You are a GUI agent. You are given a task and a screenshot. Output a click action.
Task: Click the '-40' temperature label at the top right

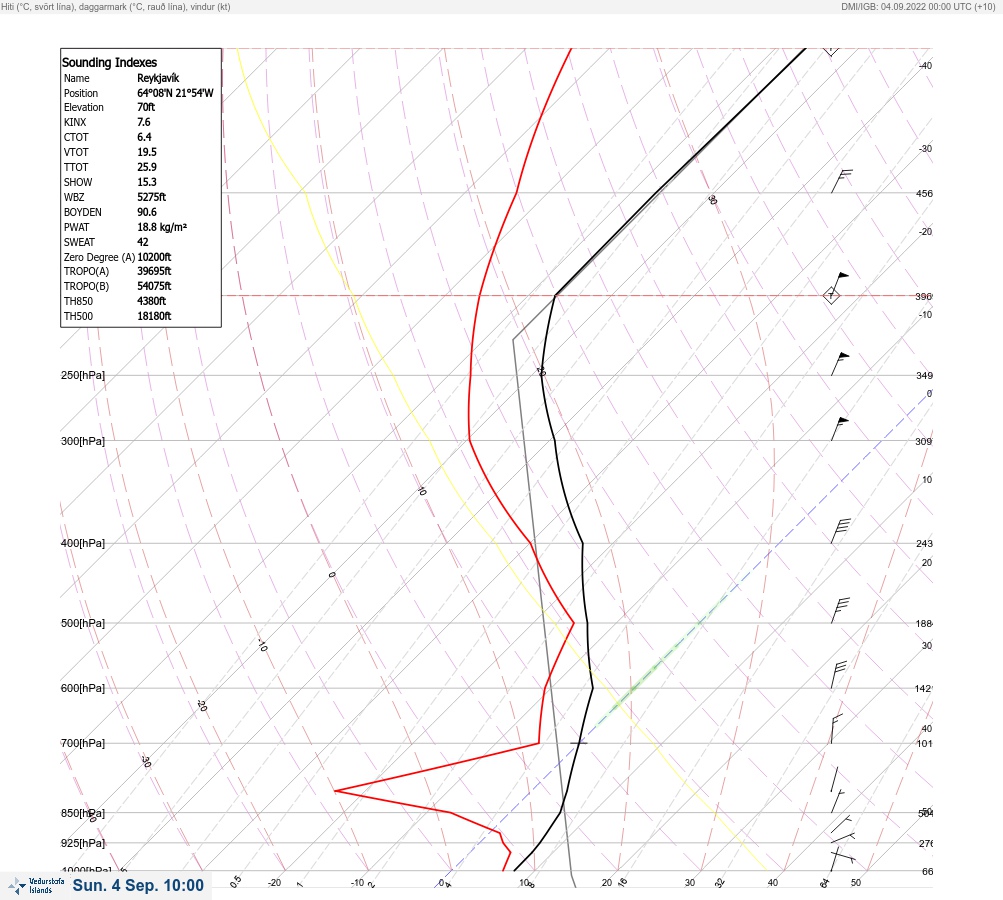tap(925, 65)
